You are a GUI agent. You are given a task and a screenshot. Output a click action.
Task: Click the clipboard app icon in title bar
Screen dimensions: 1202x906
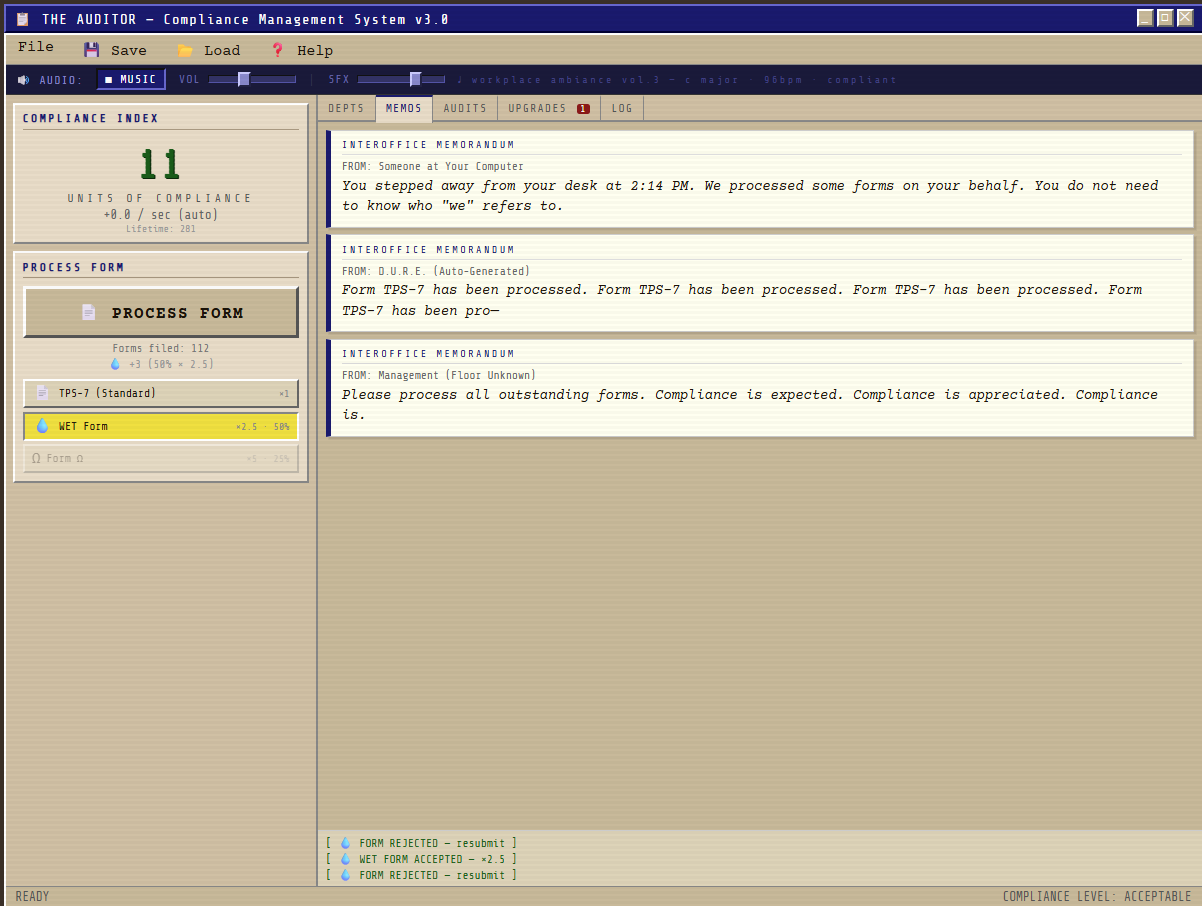pos(23,19)
